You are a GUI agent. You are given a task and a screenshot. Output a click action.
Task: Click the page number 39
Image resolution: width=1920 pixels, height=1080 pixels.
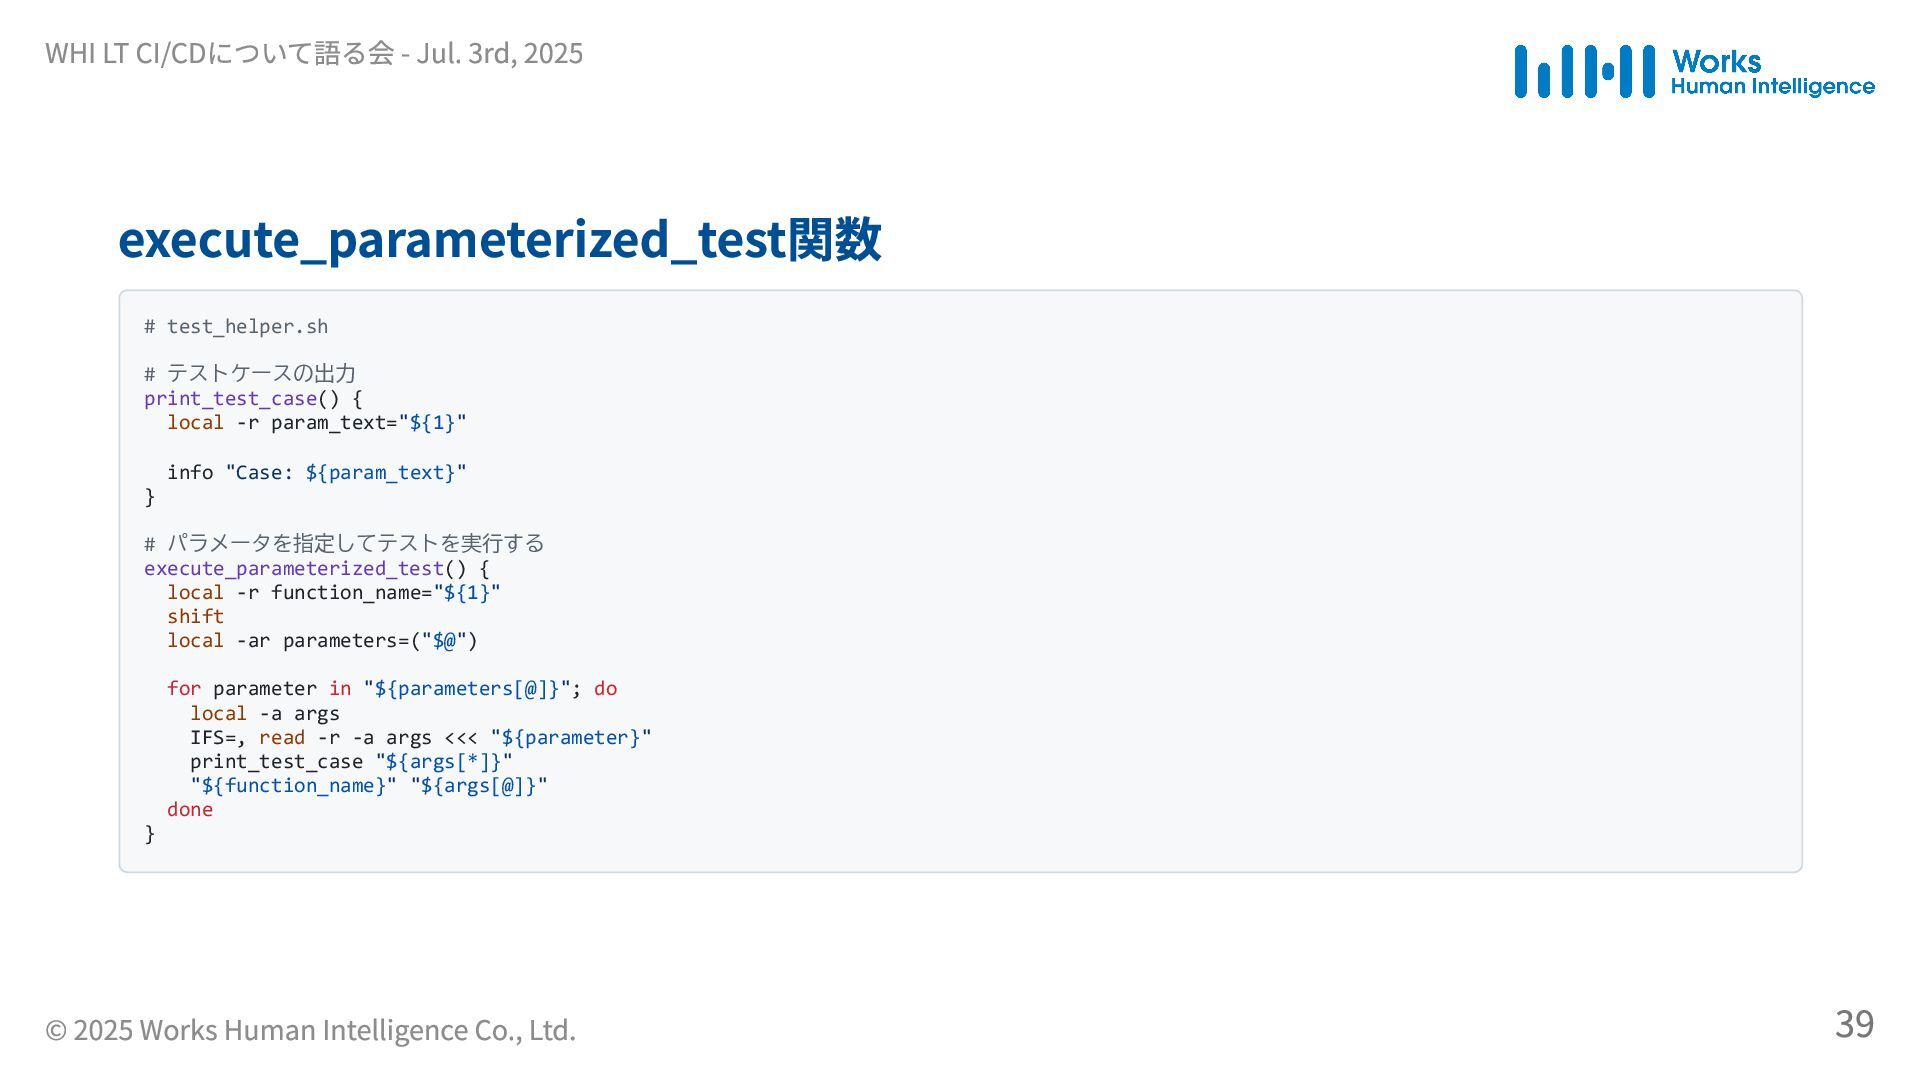[x=1854, y=1023]
